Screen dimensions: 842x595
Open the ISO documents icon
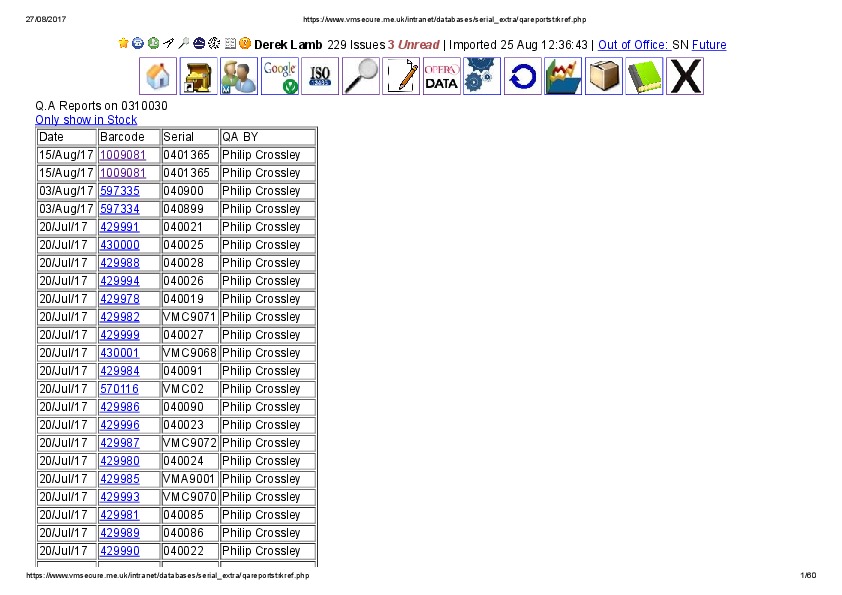(320, 77)
